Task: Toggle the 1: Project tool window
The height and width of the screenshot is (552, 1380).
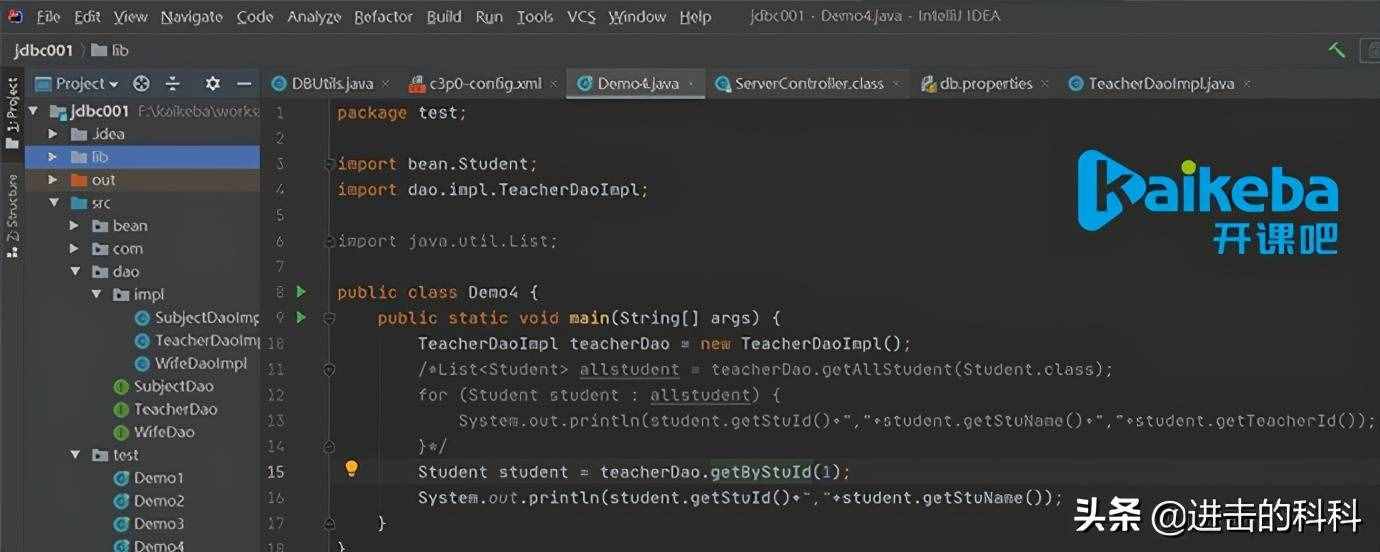Action: (x=12, y=113)
